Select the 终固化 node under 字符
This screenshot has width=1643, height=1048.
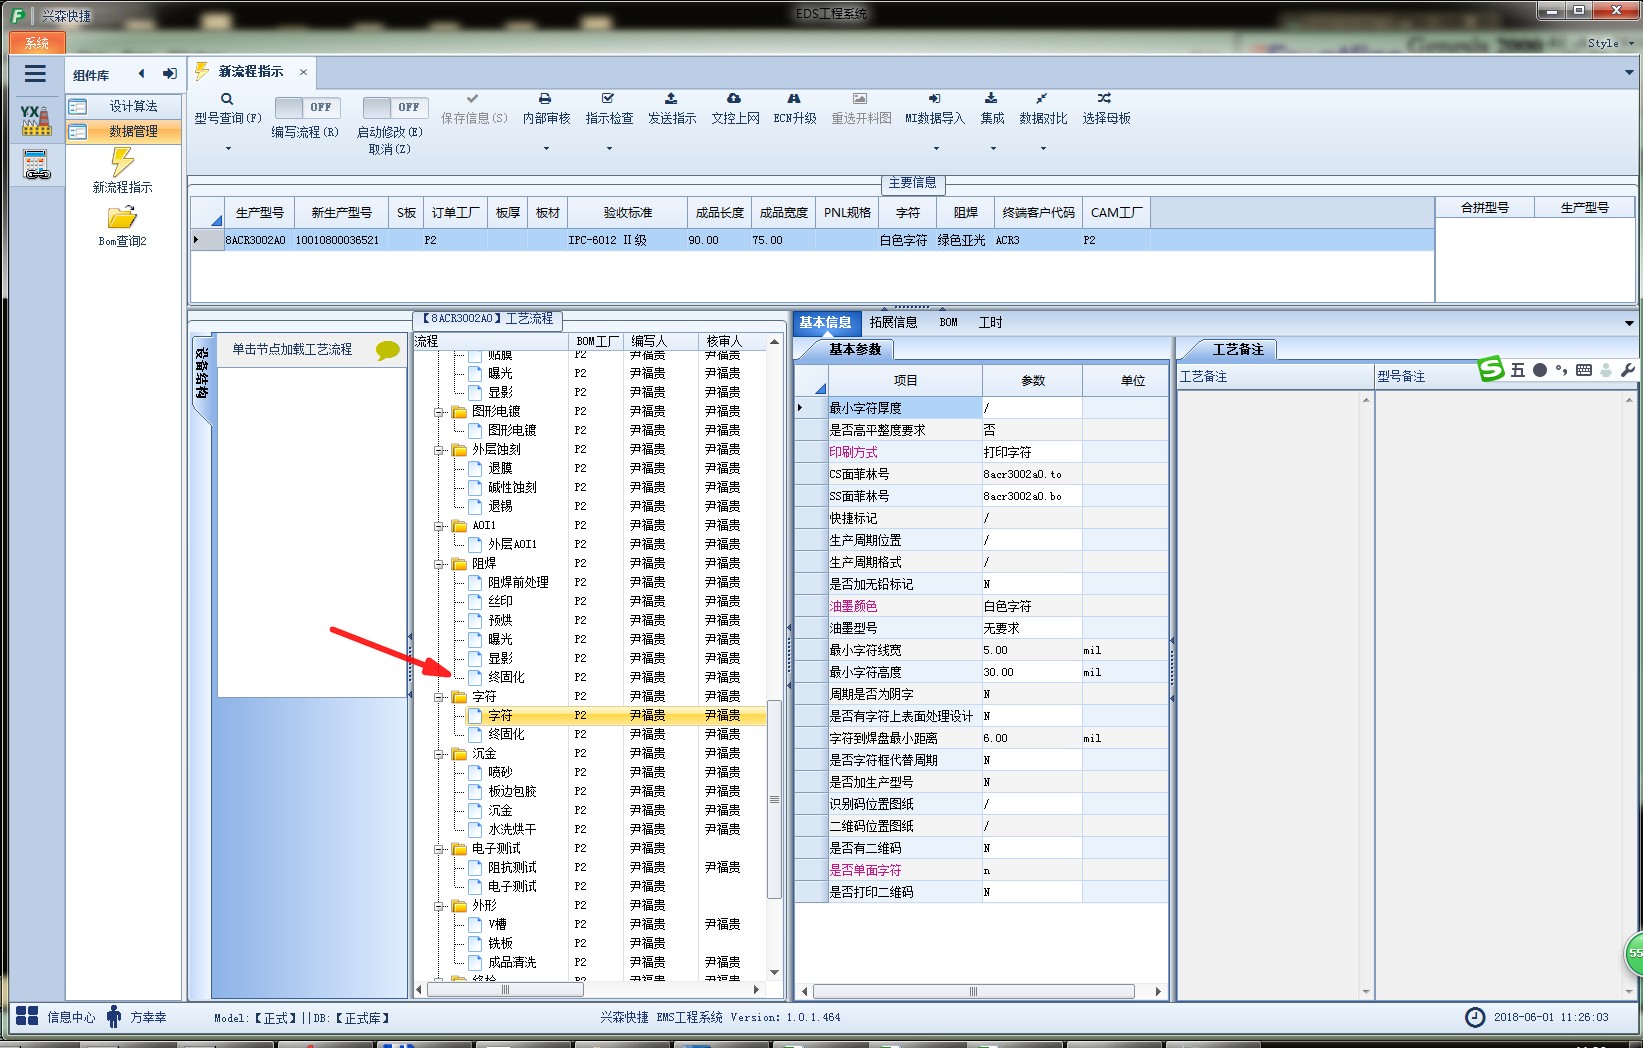coord(506,734)
